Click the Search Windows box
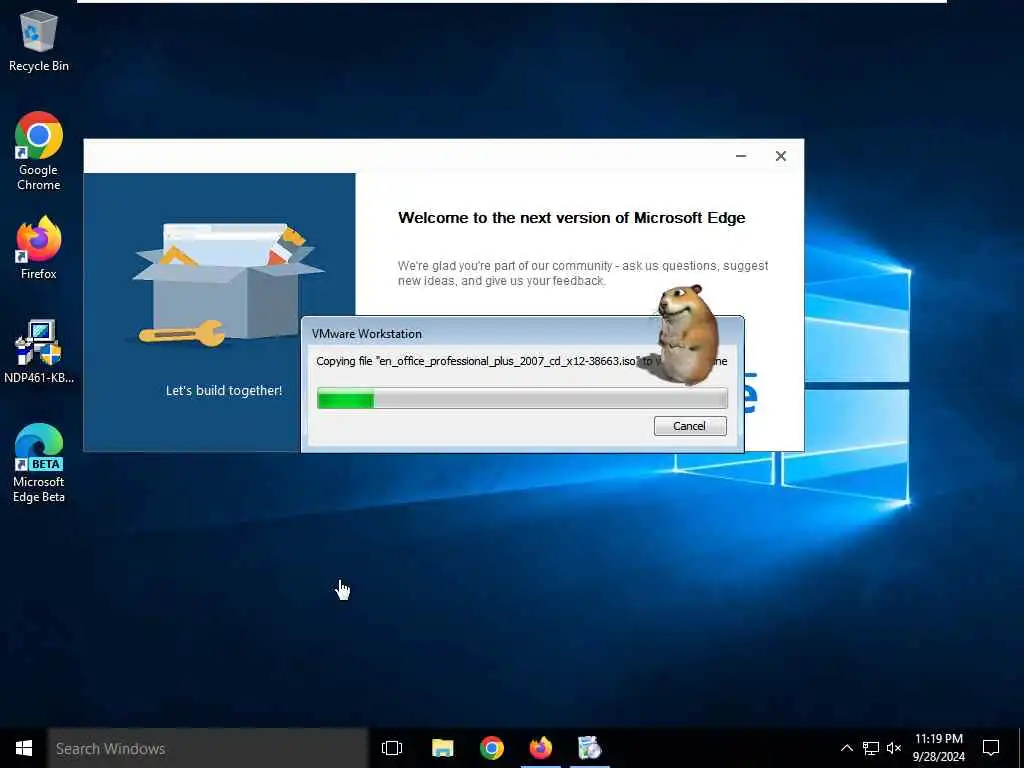The height and width of the screenshot is (768, 1024). coord(208,748)
